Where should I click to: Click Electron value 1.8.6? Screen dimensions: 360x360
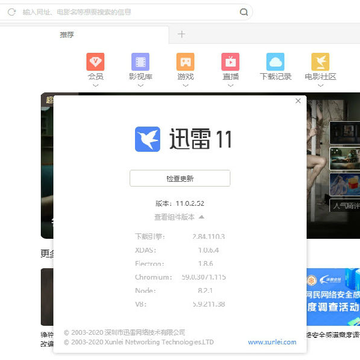point(206,264)
